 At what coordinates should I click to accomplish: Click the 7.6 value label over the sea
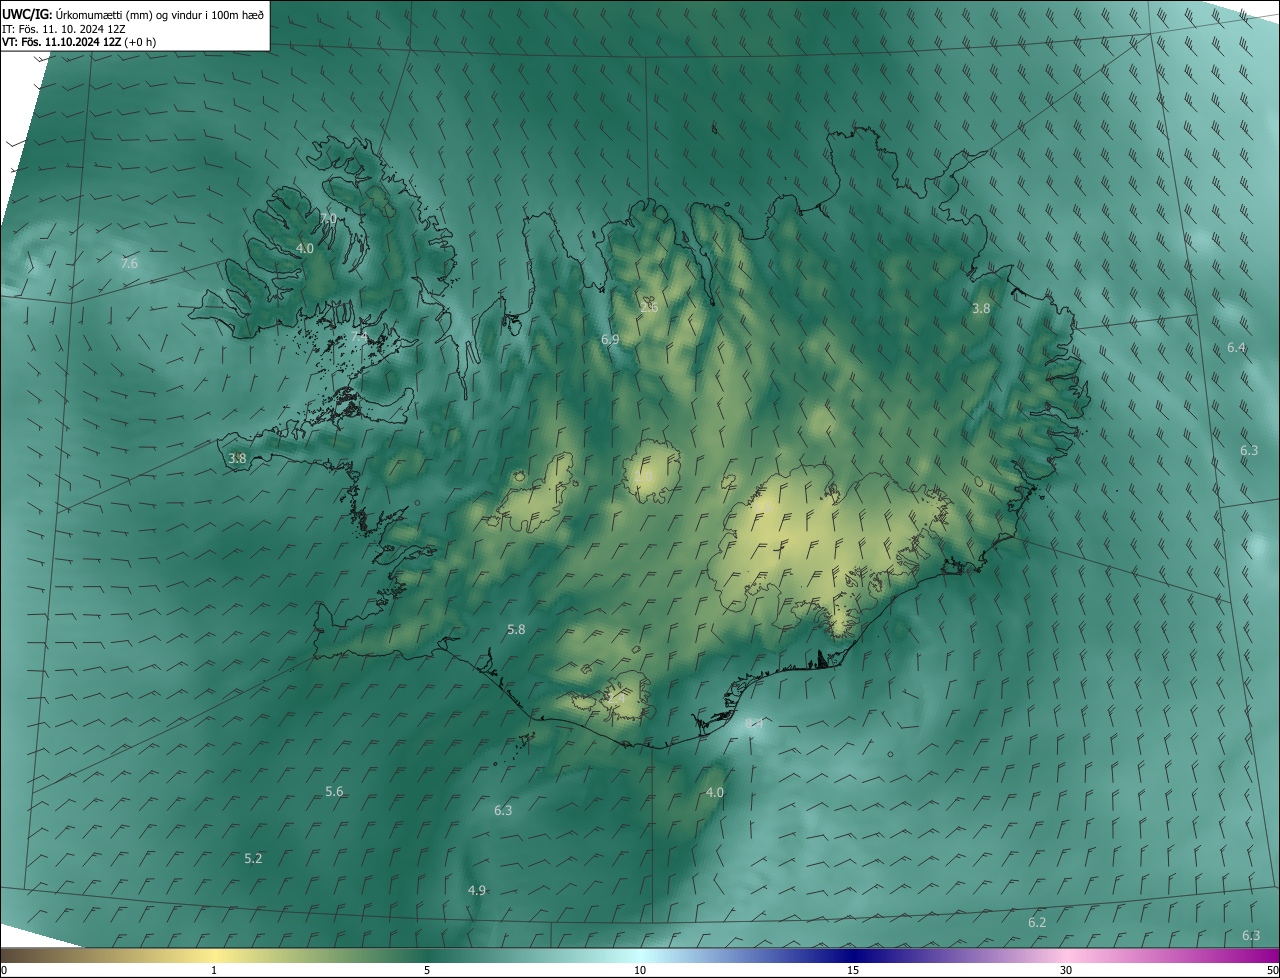pos(129,264)
